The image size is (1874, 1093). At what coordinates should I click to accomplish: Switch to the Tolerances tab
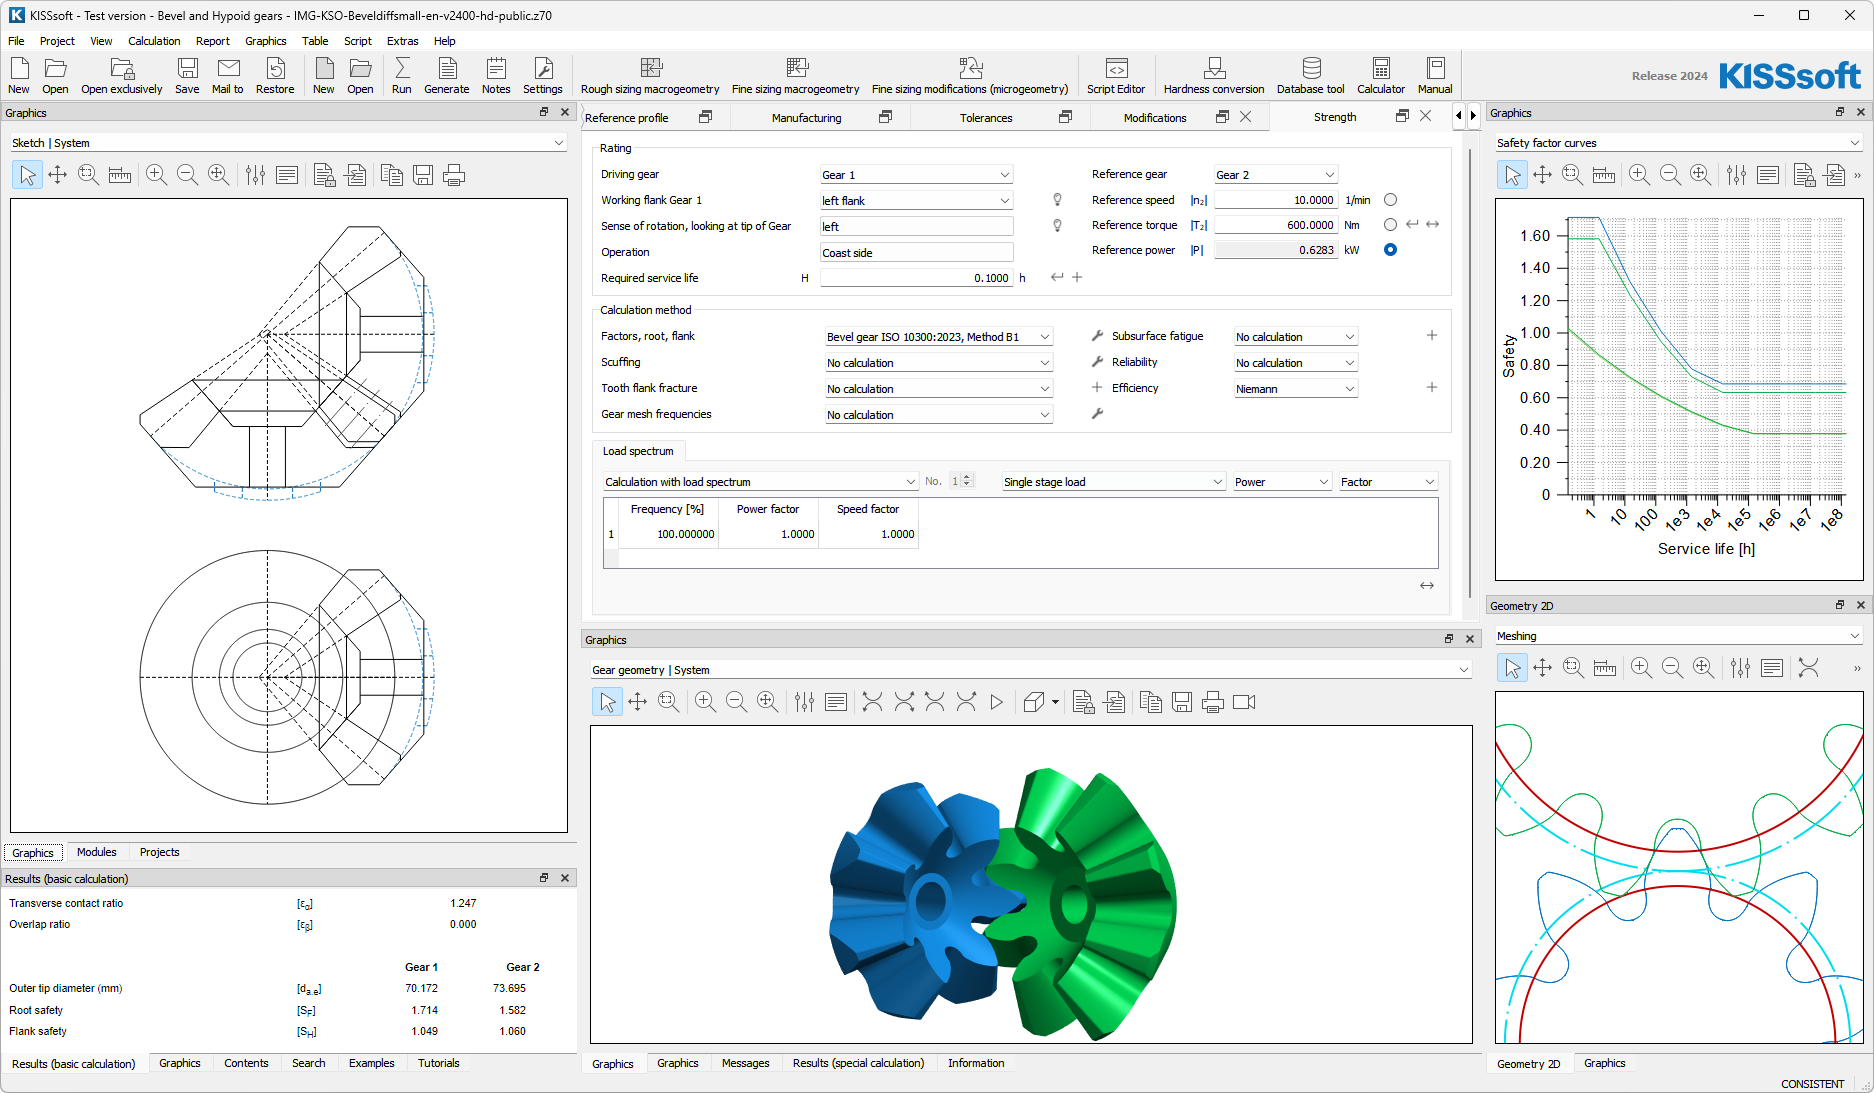pos(986,118)
